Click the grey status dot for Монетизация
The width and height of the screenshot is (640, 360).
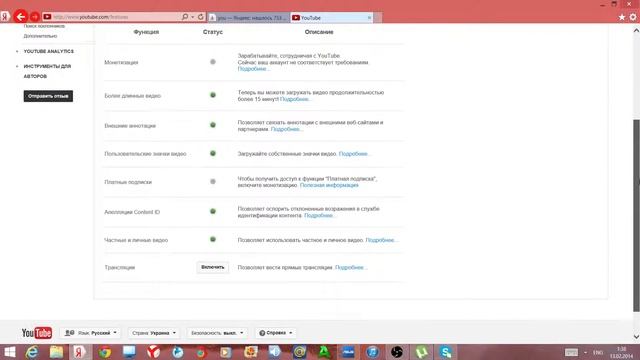click(x=213, y=62)
